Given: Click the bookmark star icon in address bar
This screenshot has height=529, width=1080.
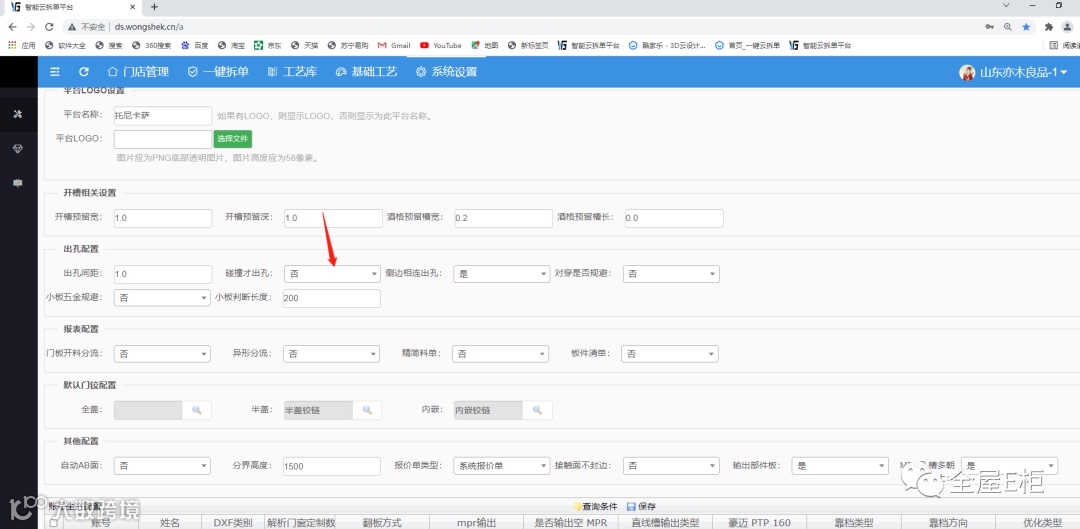Looking at the screenshot, I should [x=1026, y=27].
